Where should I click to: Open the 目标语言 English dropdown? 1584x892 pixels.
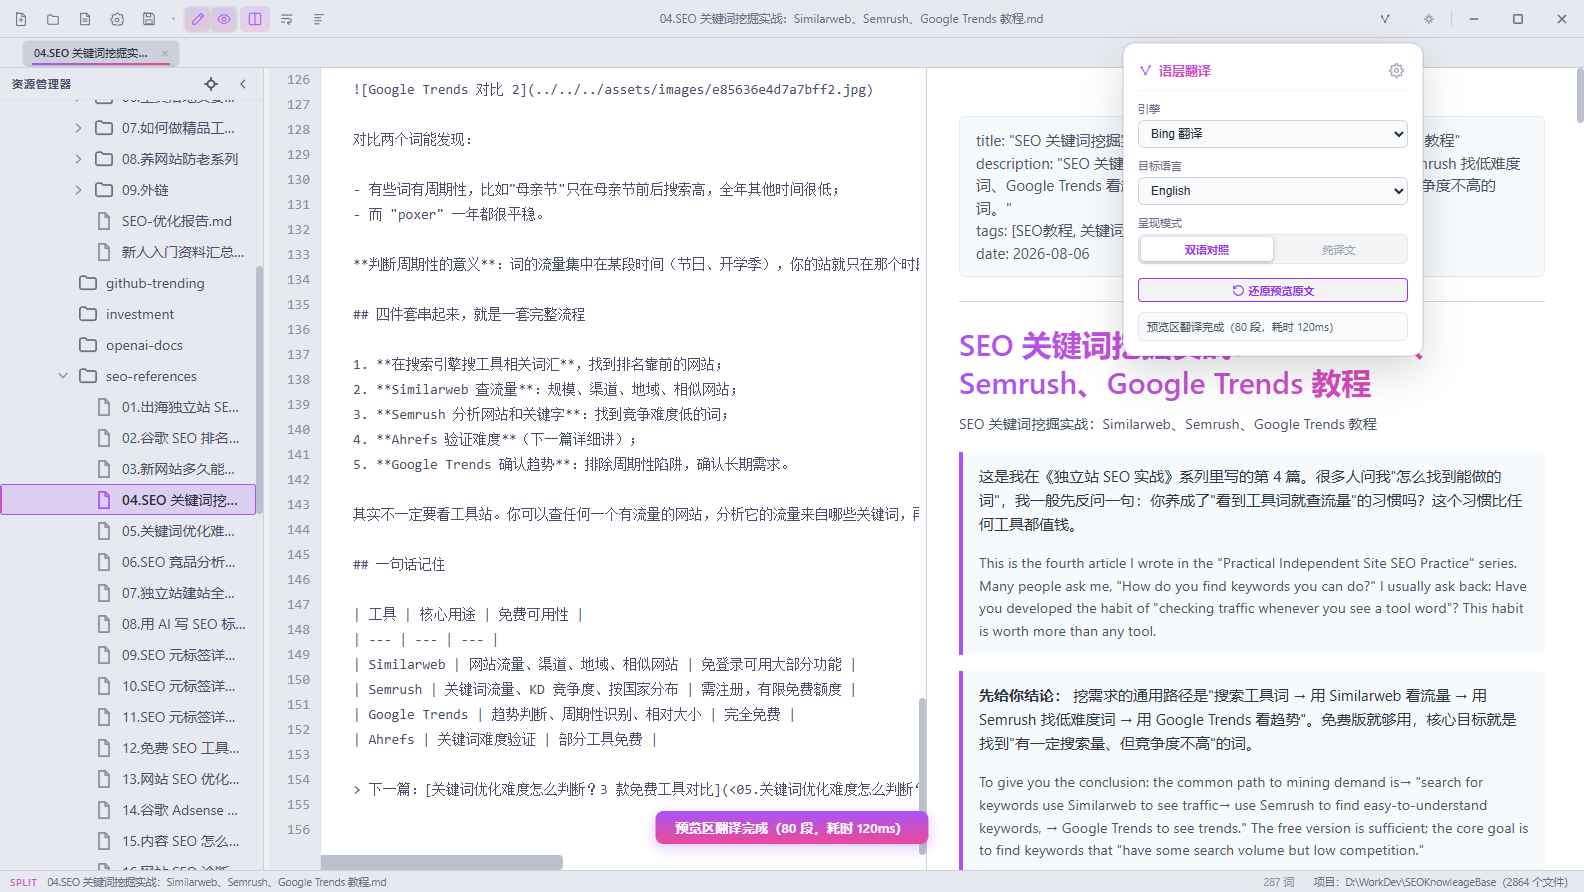[x=1272, y=191]
